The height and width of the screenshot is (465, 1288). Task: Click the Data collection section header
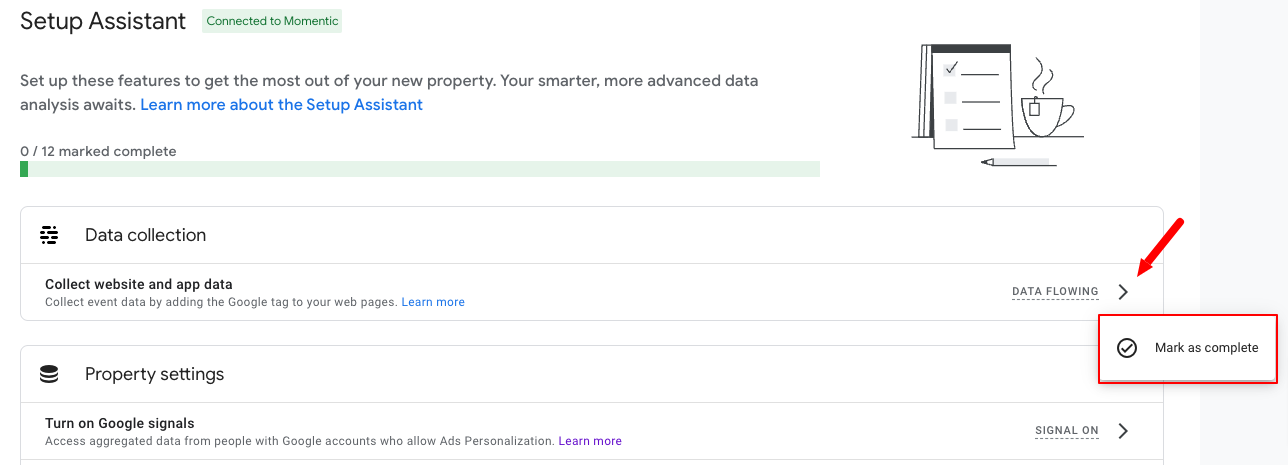(592, 235)
